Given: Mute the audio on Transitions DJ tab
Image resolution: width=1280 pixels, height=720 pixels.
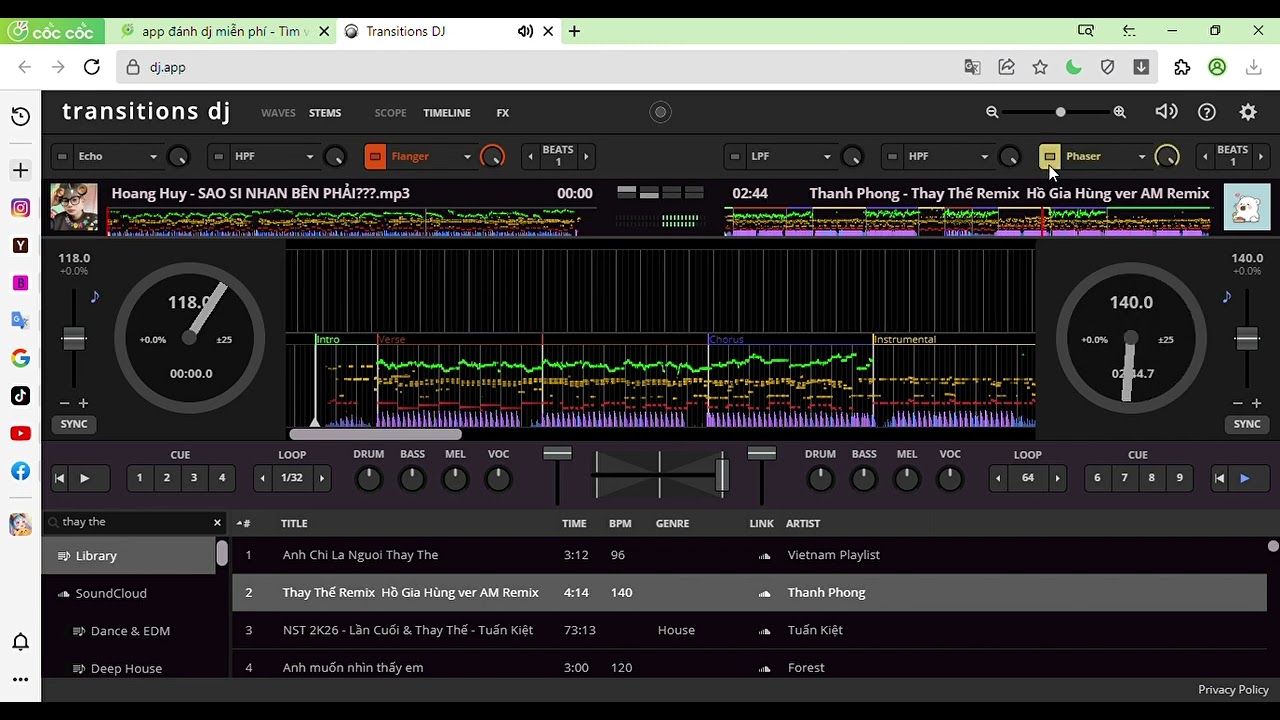Looking at the screenshot, I should tap(525, 31).
